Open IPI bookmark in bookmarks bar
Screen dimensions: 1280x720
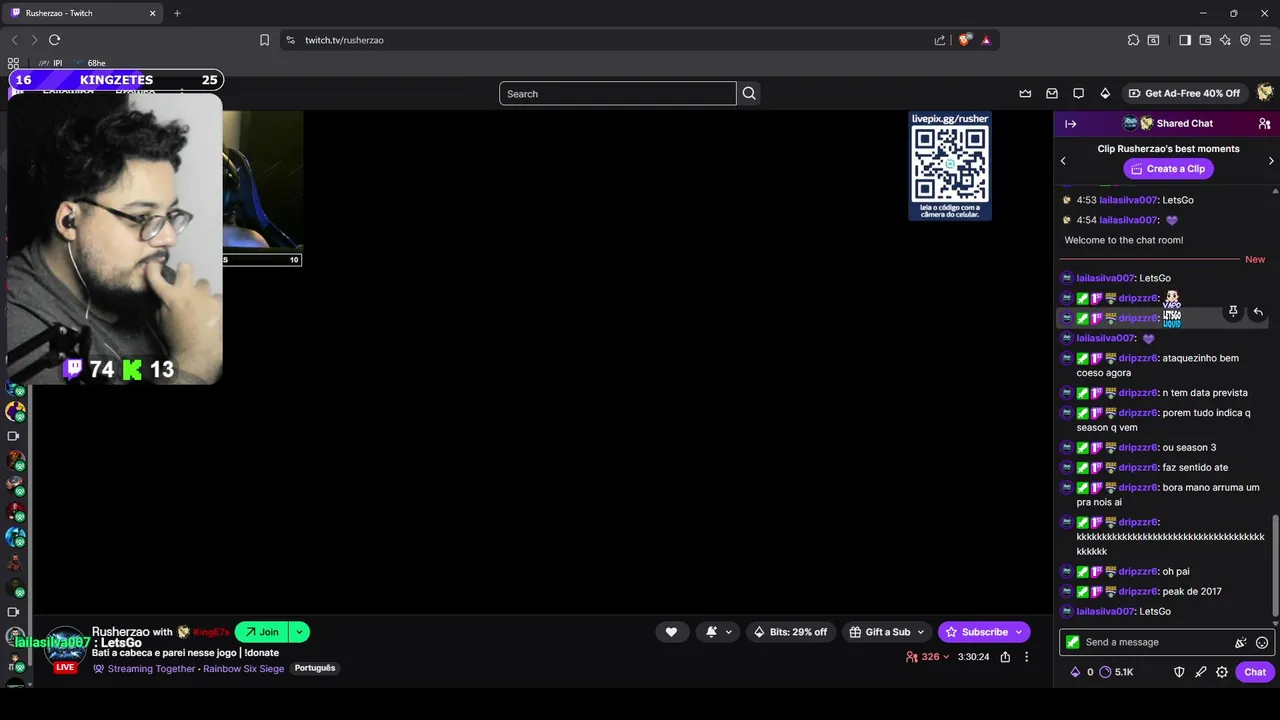50,63
